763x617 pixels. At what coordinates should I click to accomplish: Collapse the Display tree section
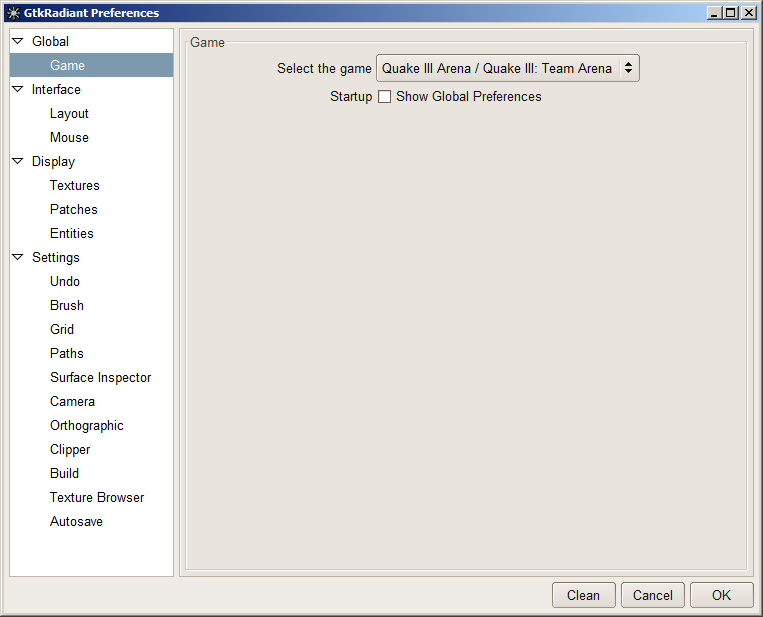[x=18, y=161]
